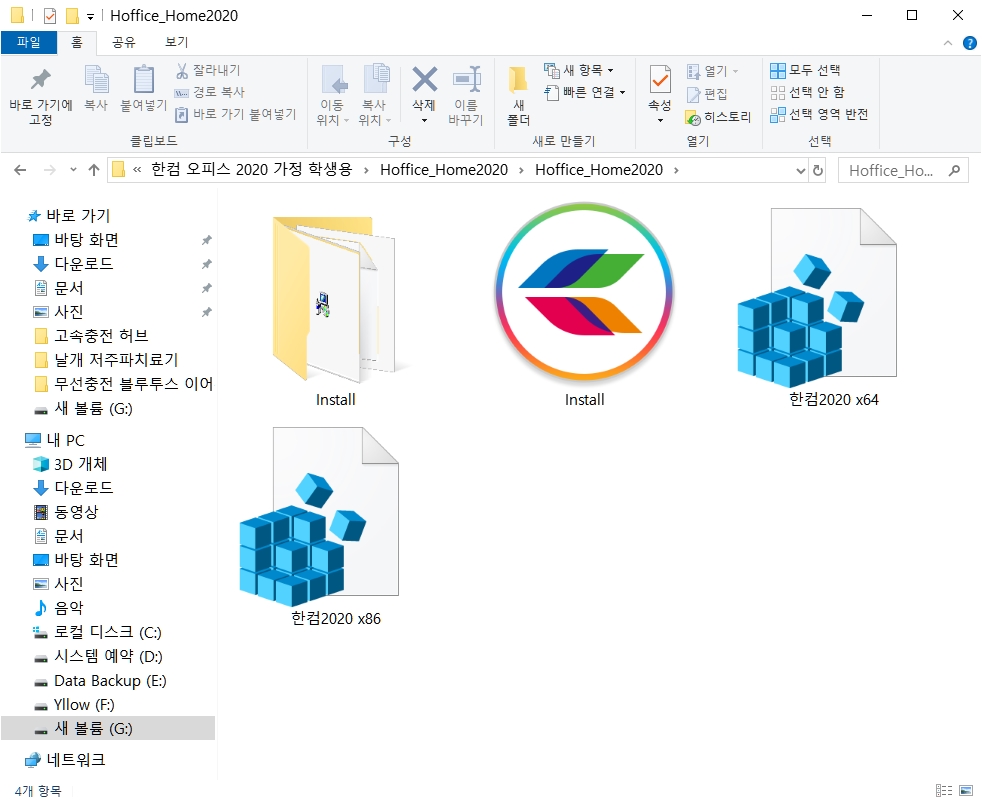Open 로컬 디스크 (C:)
The image size is (982, 804).
[x=107, y=632]
